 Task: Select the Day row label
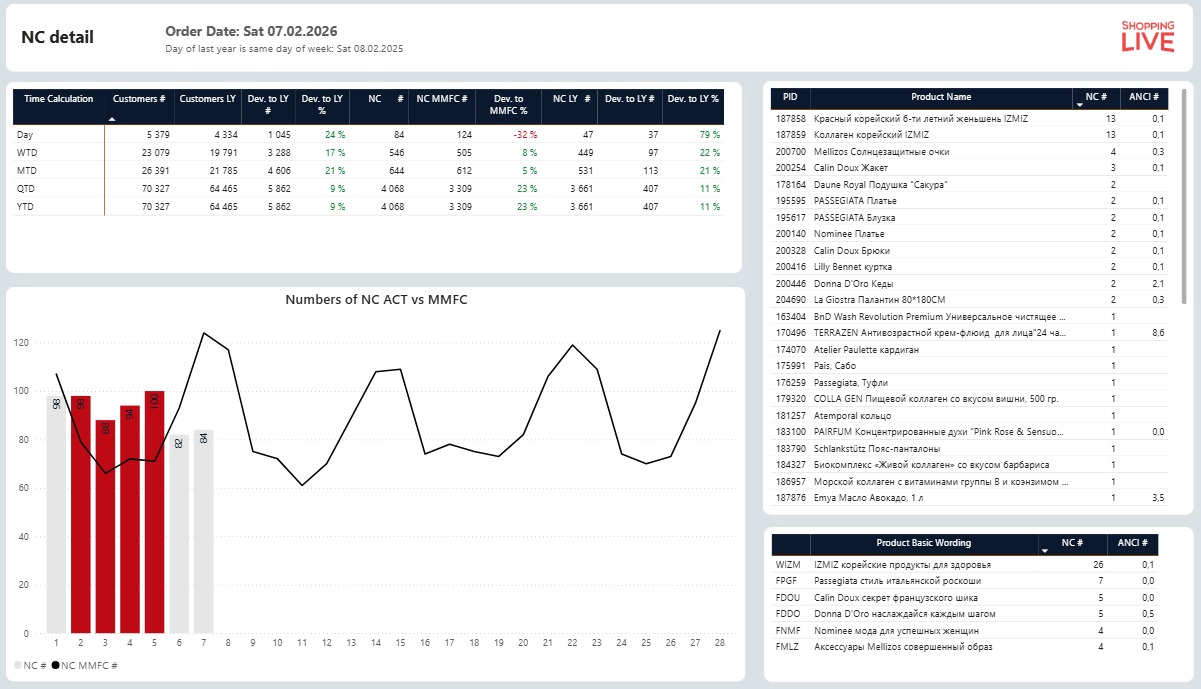[25, 134]
